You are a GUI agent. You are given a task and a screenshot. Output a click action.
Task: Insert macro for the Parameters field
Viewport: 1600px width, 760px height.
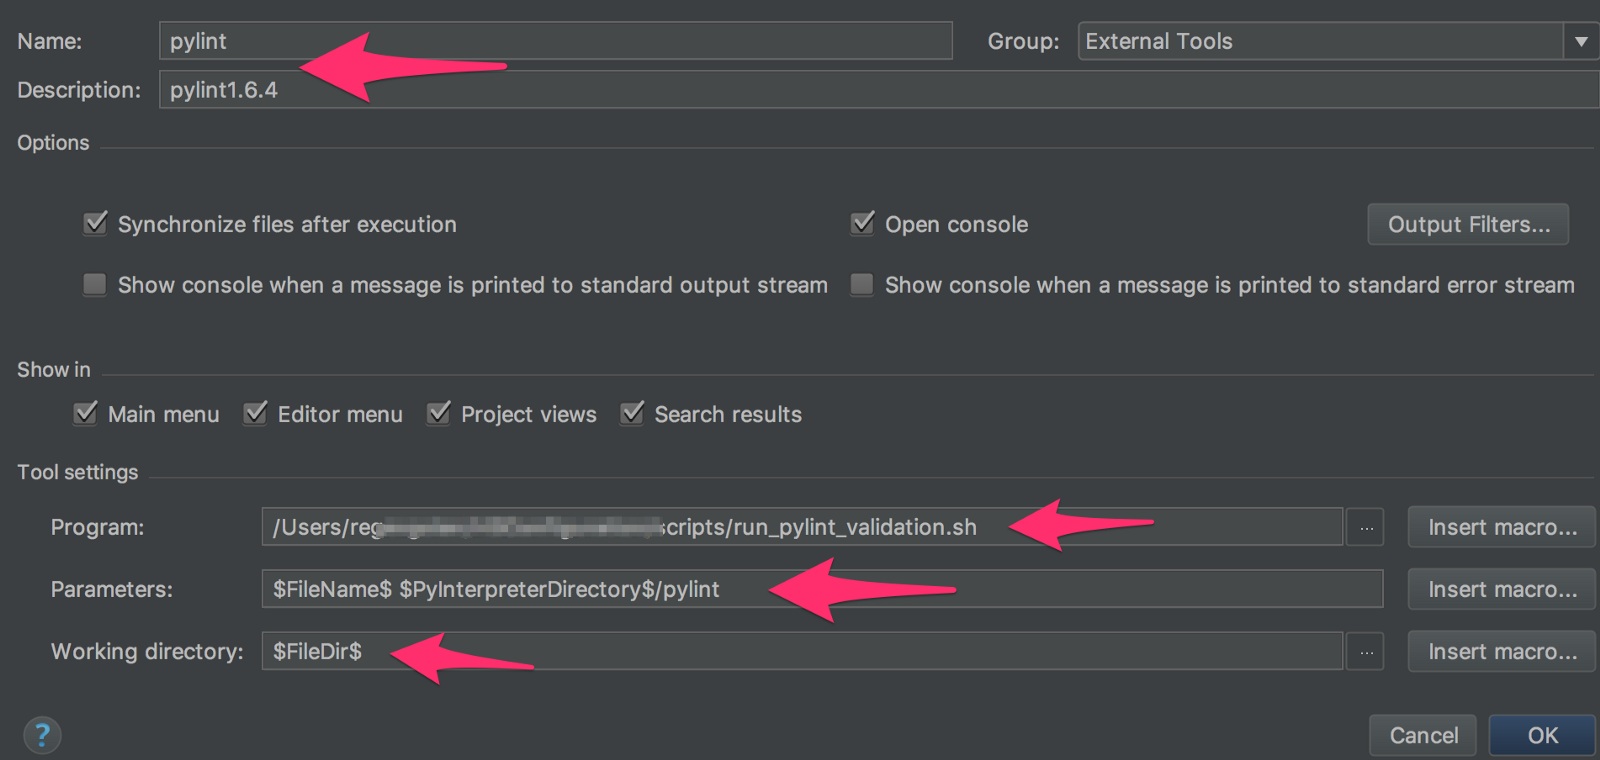coord(1502,590)
